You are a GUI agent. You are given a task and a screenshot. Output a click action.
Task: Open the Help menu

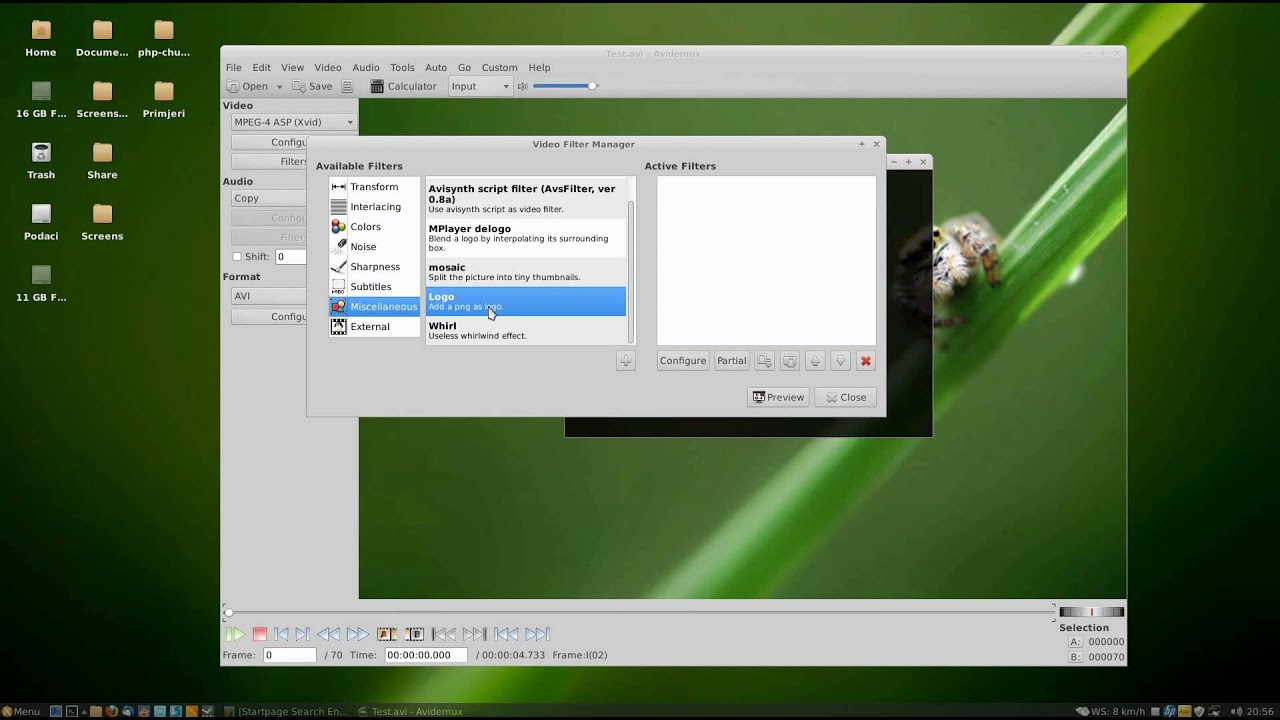tap(539, 68)
